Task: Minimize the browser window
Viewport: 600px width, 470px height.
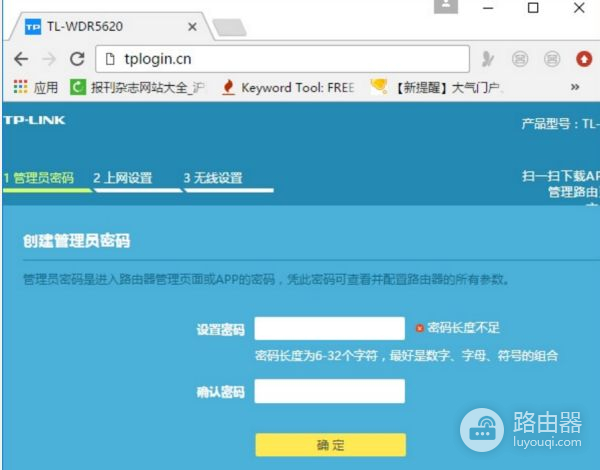Action: 488,8
